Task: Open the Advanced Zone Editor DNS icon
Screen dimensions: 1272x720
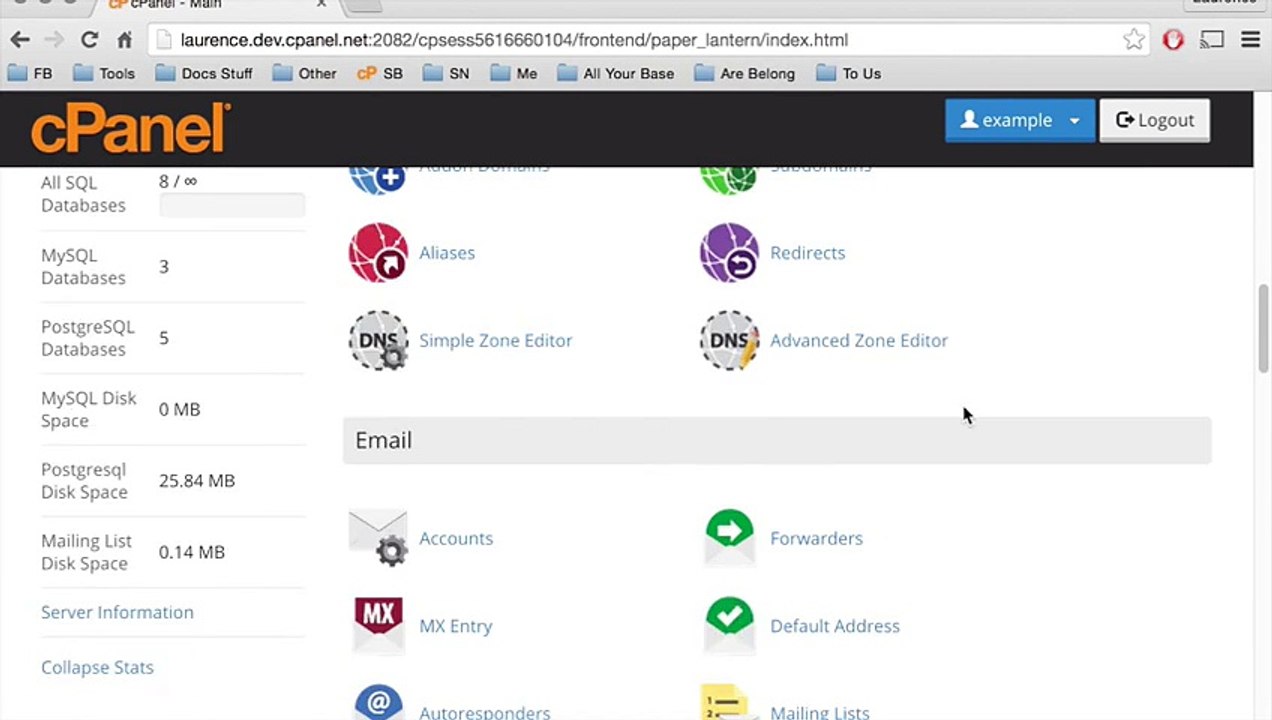Action: 729,341
